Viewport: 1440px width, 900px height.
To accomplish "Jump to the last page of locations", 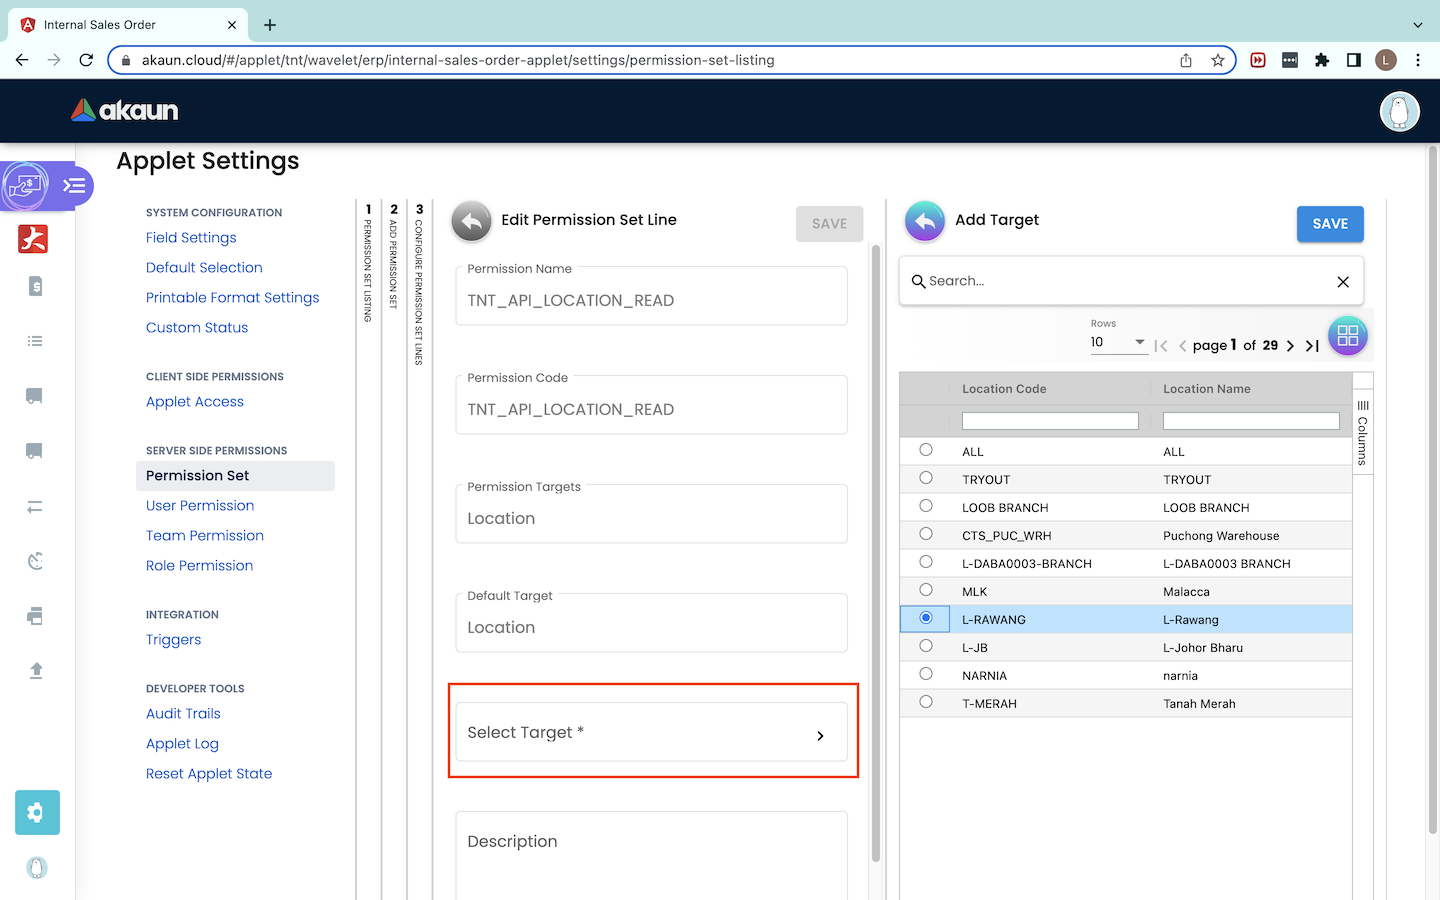I will pos(1312,346).
